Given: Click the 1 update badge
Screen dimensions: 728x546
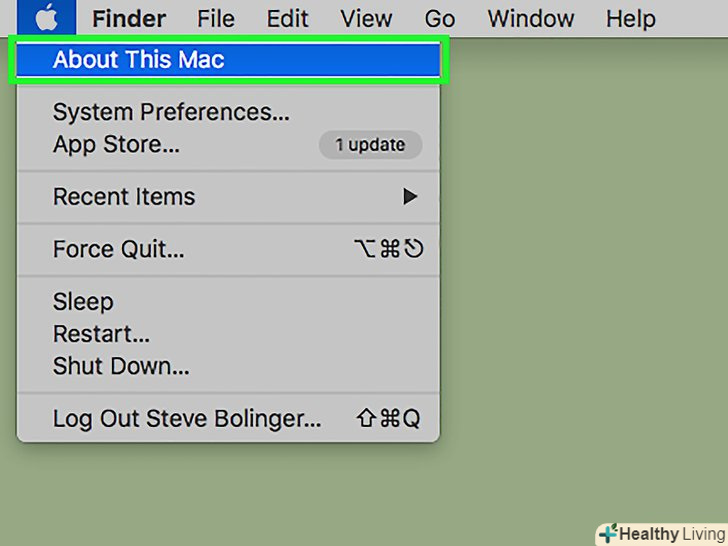Looking at the screenshot, I should click(x=370, y=145).
